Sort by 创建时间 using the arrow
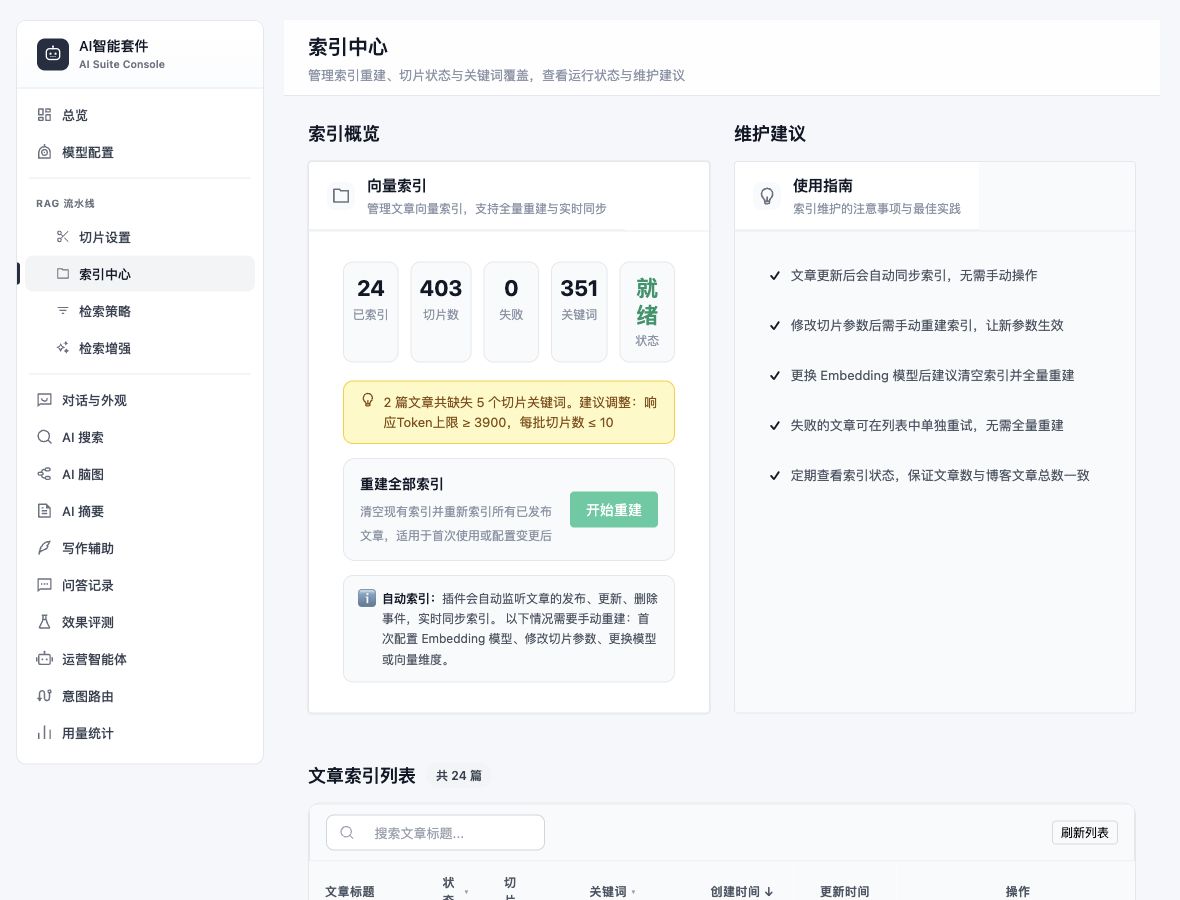Screen dimensions: 1180x900 (x=768, y=891)
